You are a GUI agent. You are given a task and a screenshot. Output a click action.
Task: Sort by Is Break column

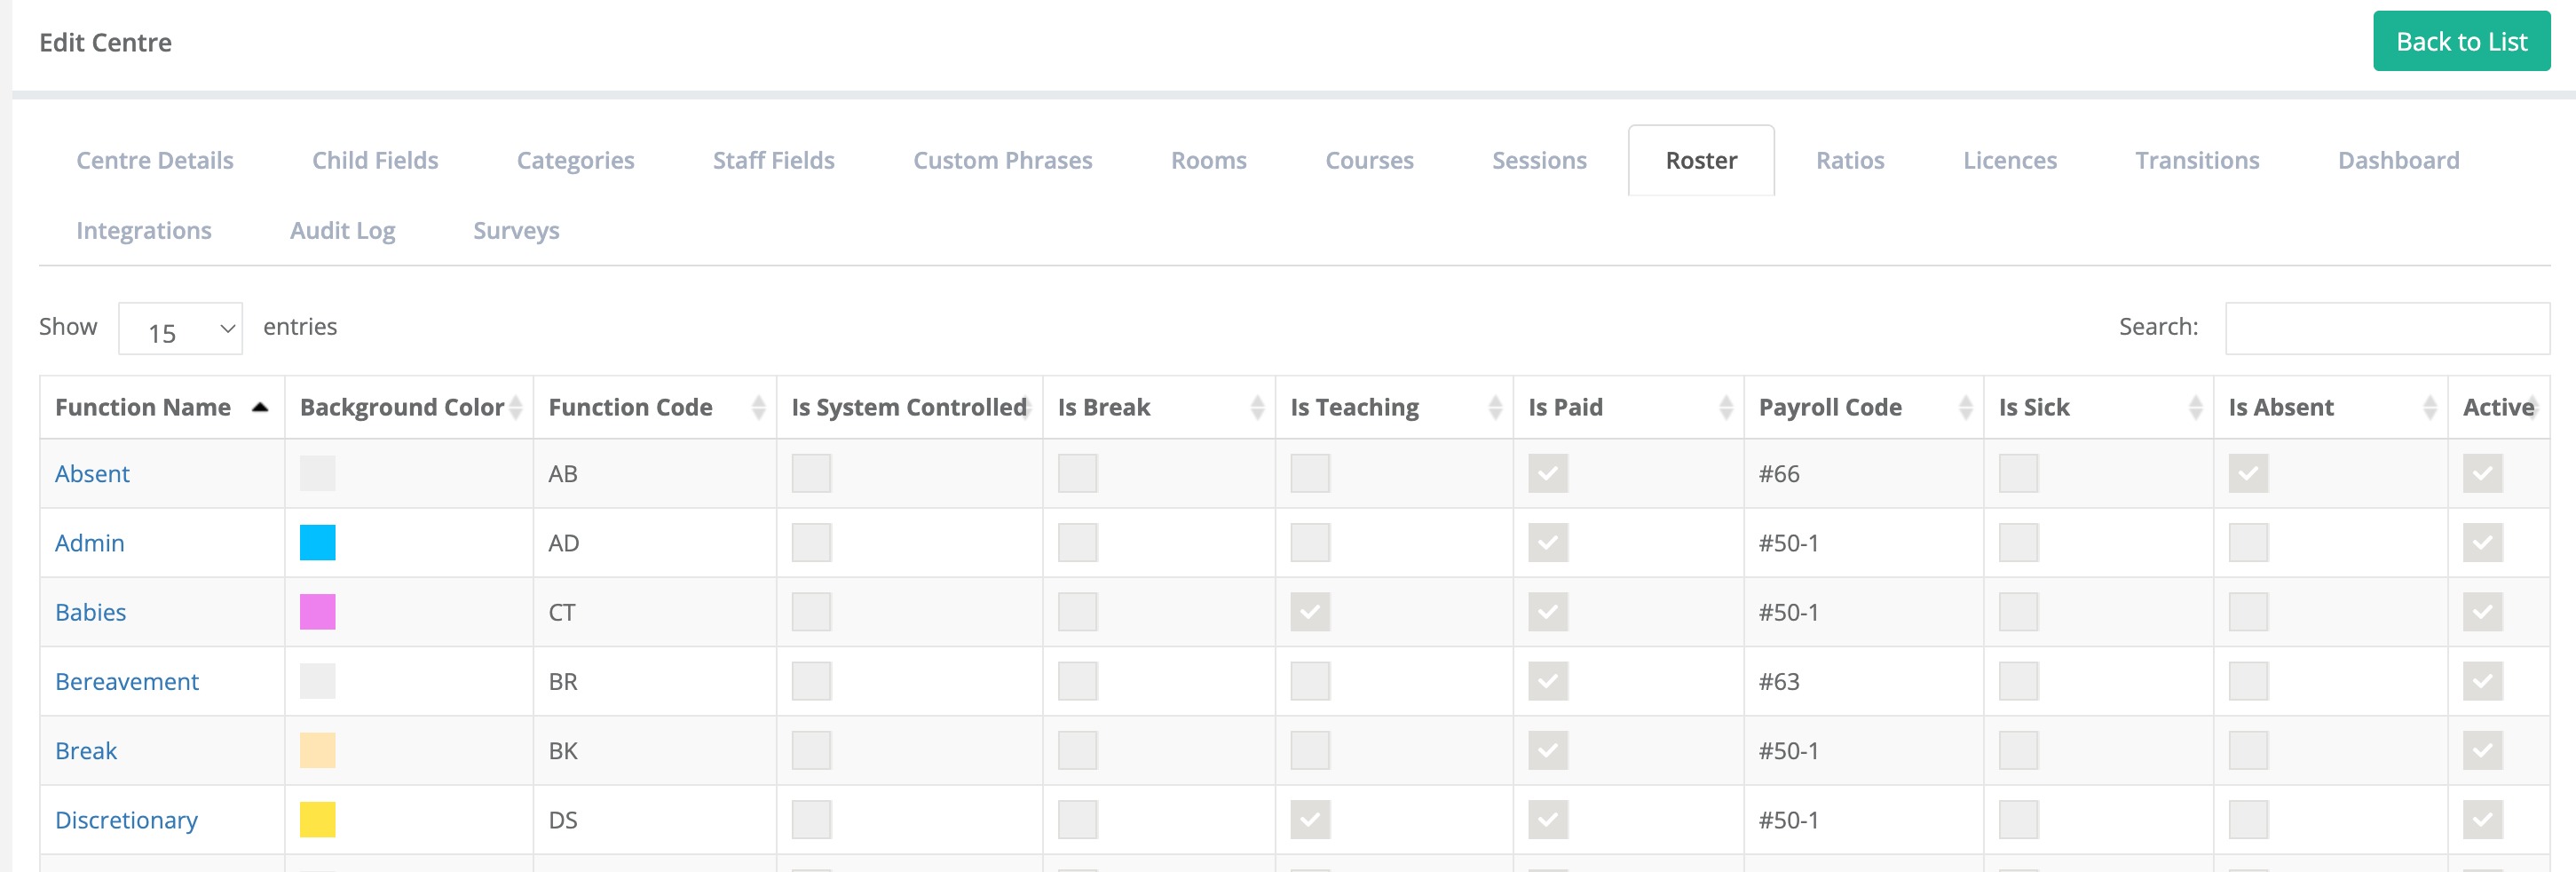point(1158,407)
